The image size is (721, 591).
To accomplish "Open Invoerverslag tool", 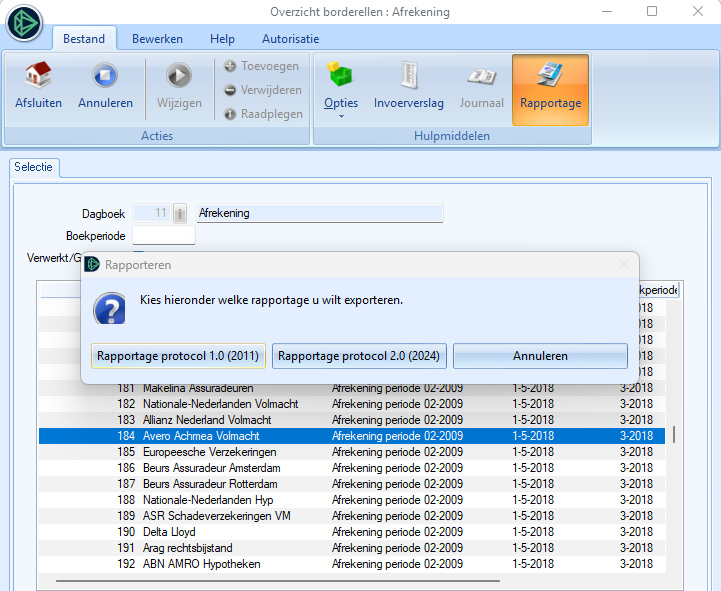I will pos(409,86).
